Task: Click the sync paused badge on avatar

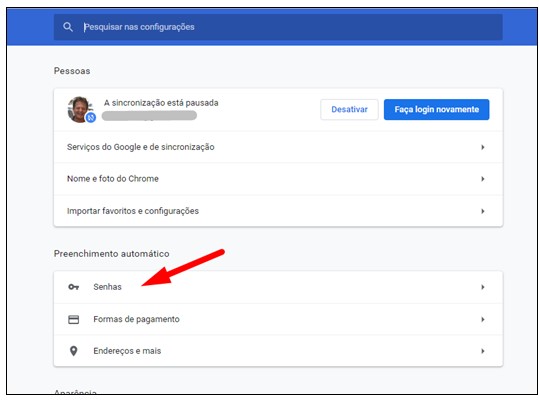Action: [x=91, y=118]
